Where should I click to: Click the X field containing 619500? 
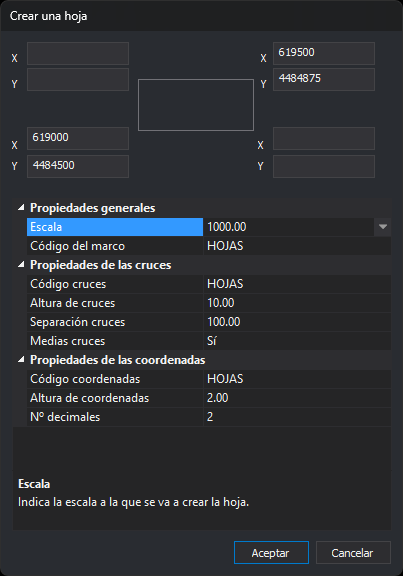324,54
